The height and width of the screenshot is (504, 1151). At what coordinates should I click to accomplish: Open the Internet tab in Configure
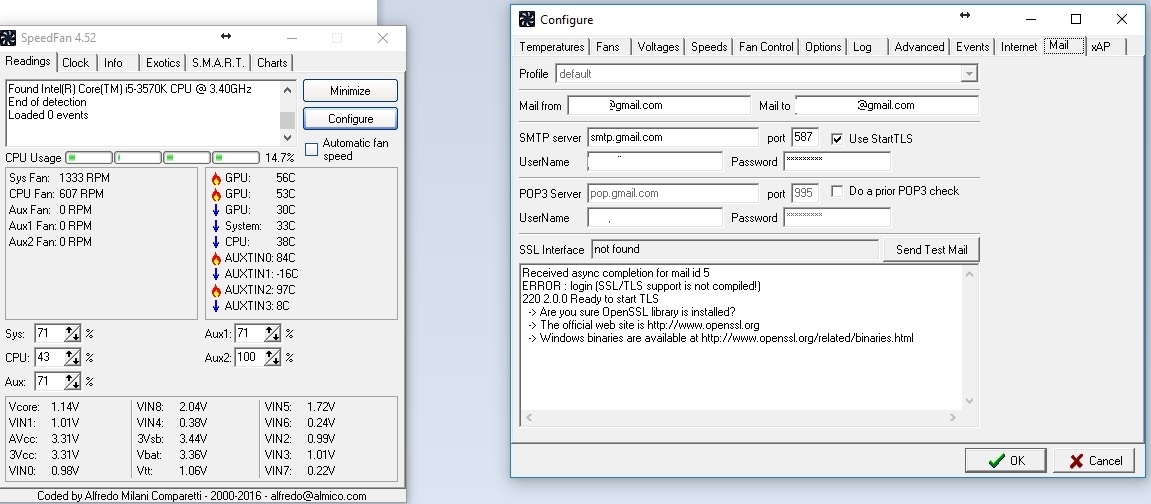(x=1019, y=47)
